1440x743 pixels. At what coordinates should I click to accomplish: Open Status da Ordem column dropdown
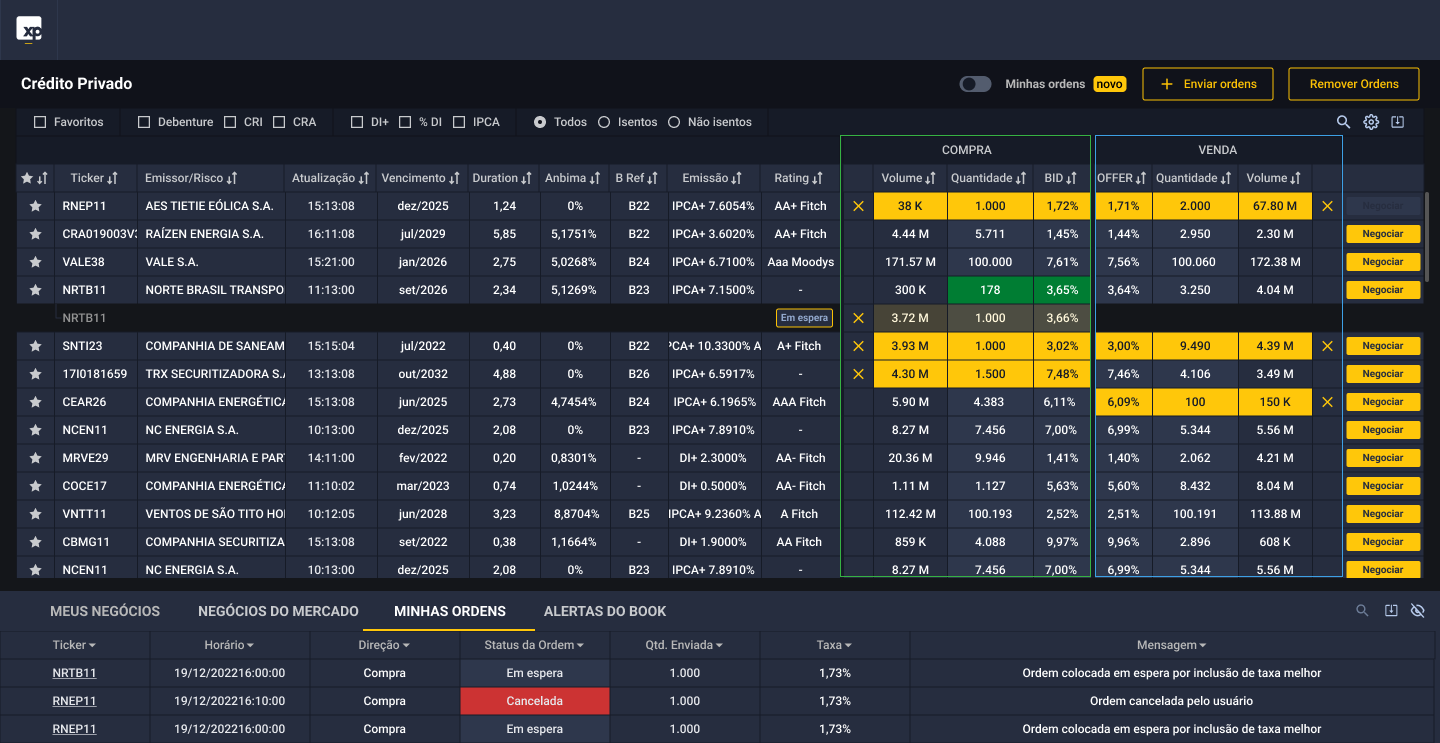point(534,646)
